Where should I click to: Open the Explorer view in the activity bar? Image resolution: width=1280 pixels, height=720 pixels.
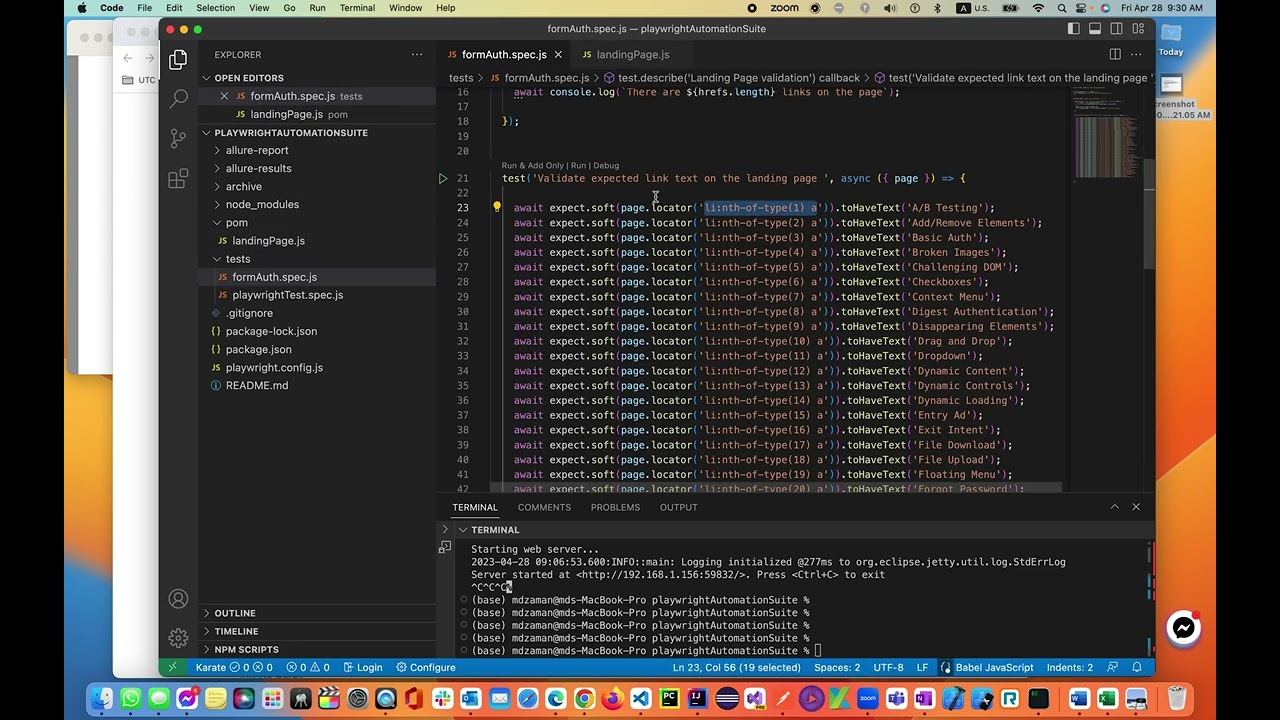click(x=178, y=60)
